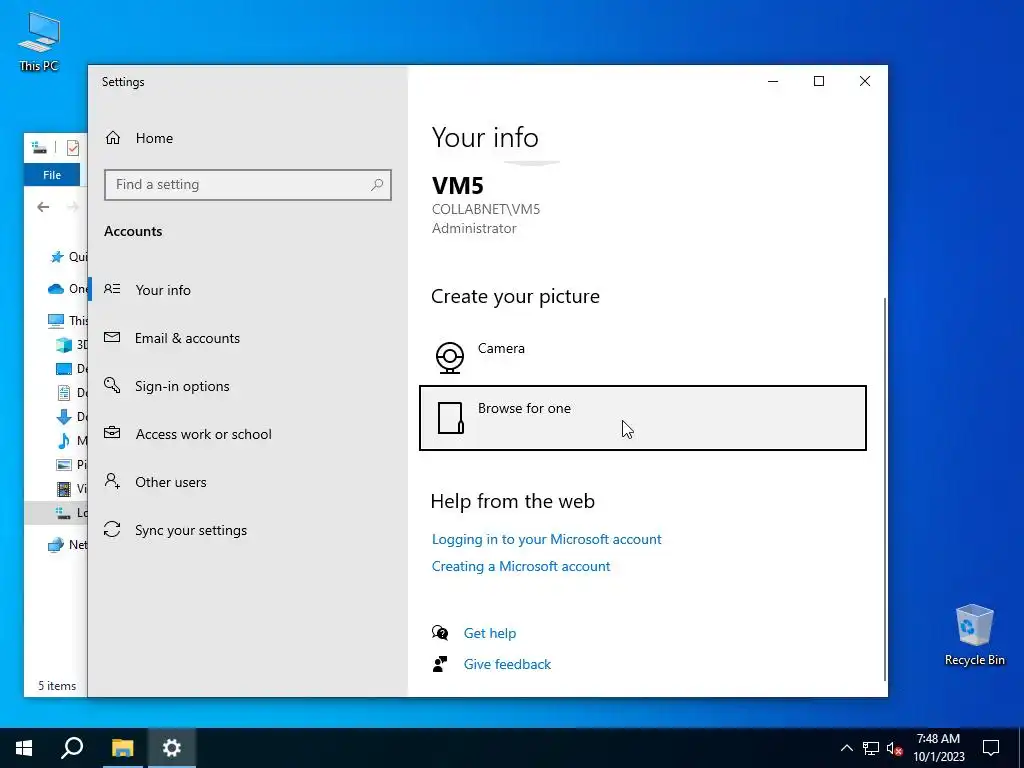The width and height of the screenshot is (1024, 768).
Task: Select Pictures folder icon in File Explorer
Action: point(64,465)
